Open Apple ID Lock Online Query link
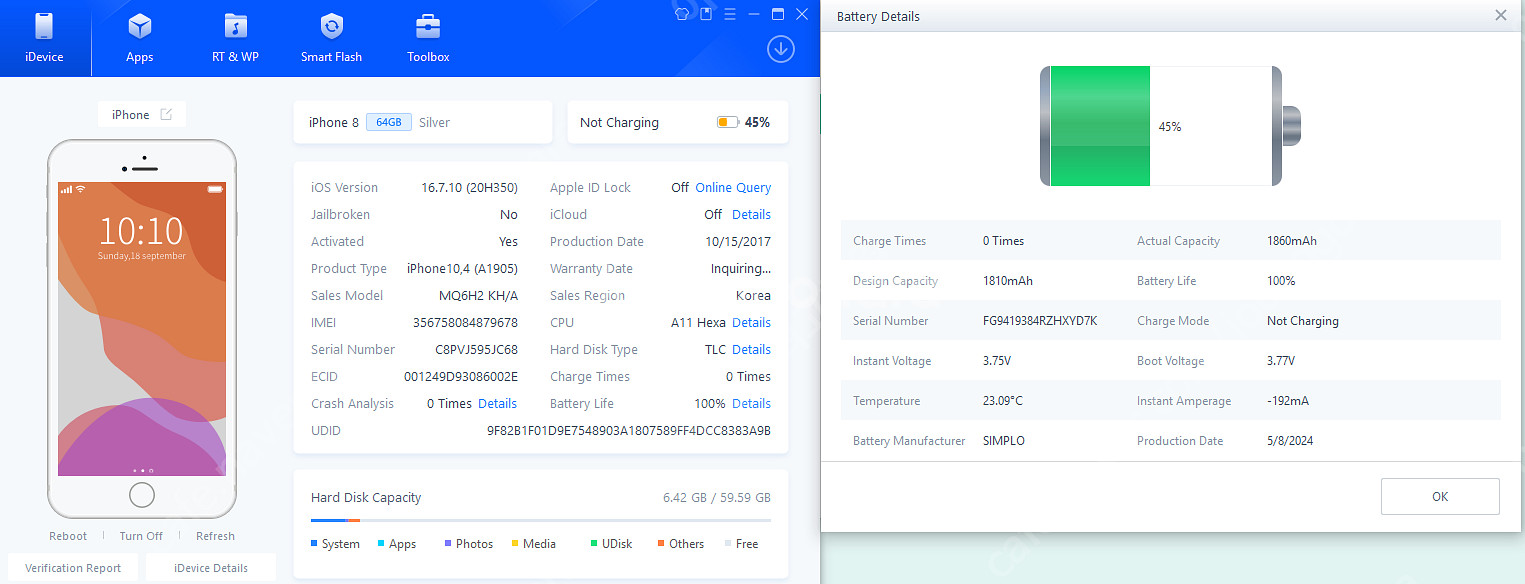Screen dimensions: 1525x584 coord(733,187)
